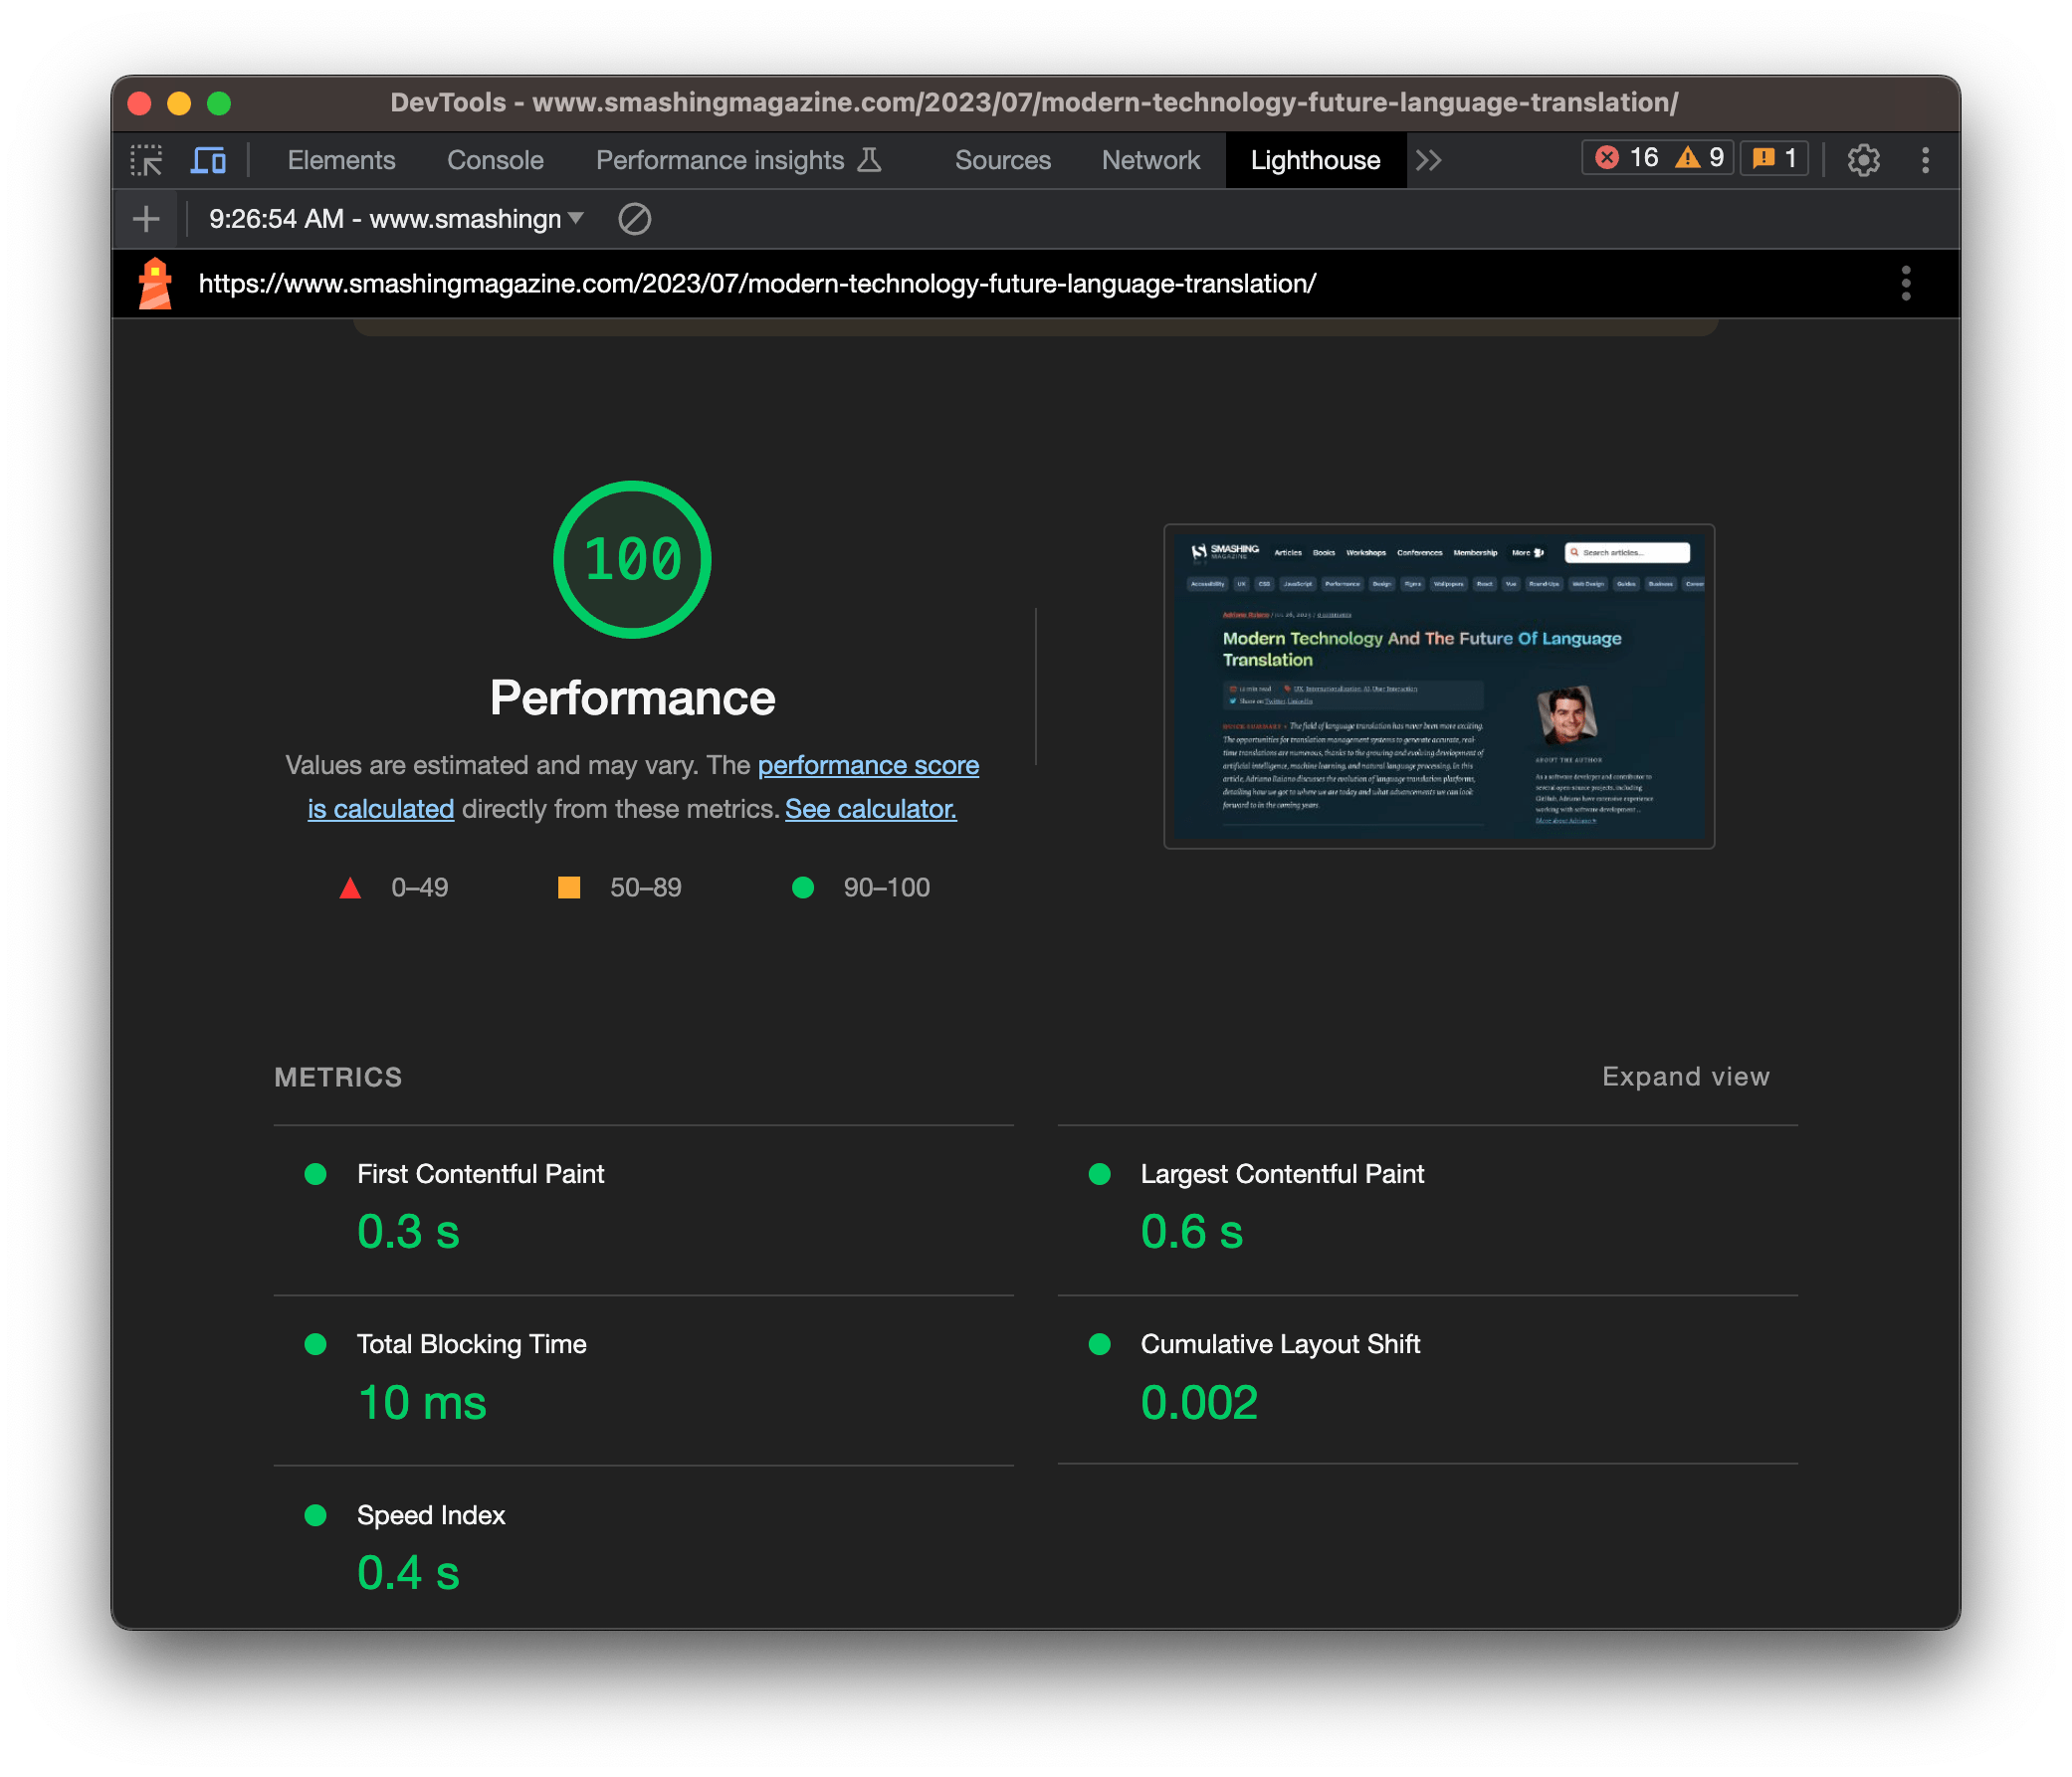Select the inspect element cursor tool
This screenshot has height=1777, width=2072.
coord(147,159)
